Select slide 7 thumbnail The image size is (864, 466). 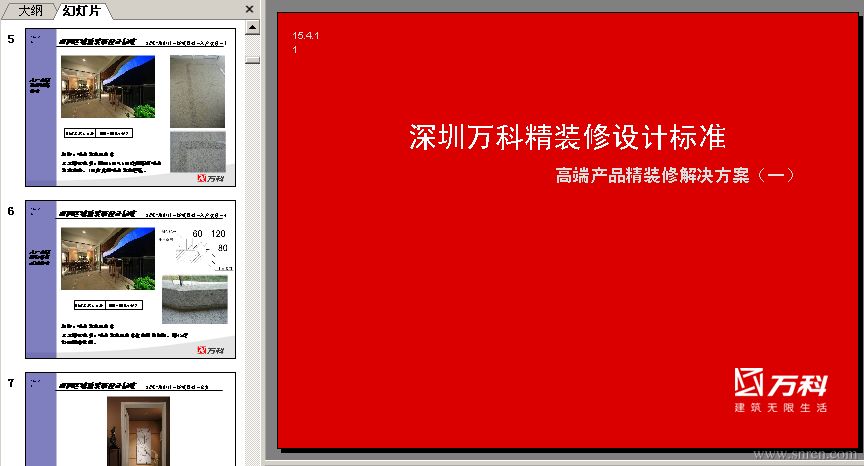click(x=131, y=419)
